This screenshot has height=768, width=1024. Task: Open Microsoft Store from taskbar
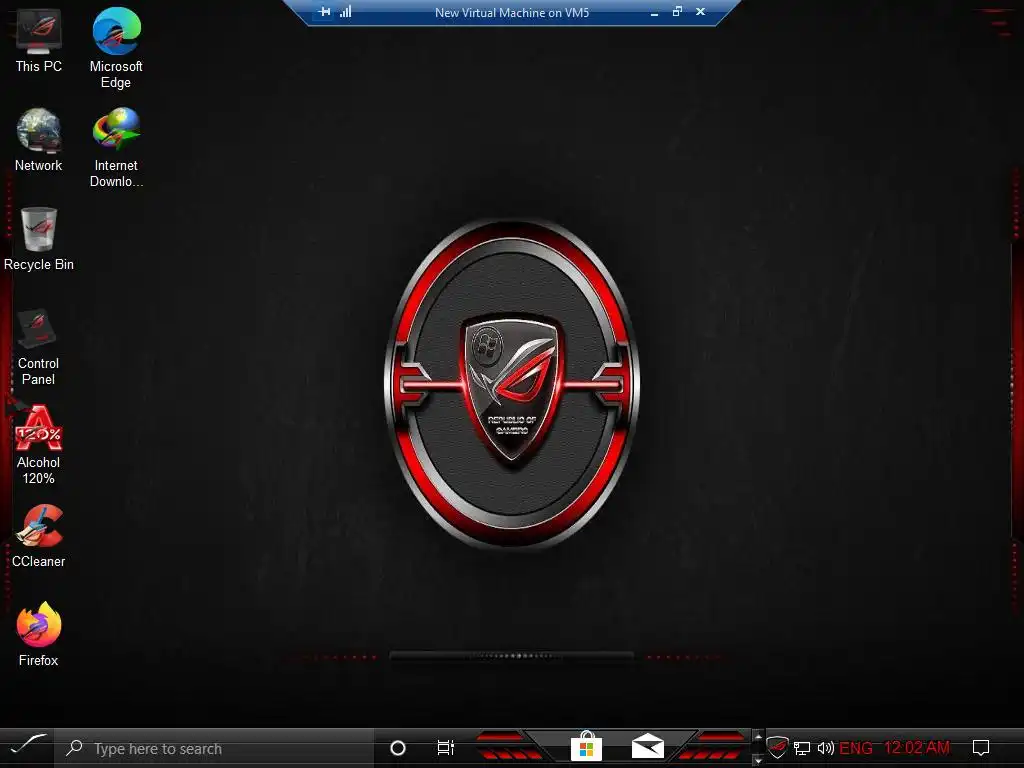click(x=586, y=746)
